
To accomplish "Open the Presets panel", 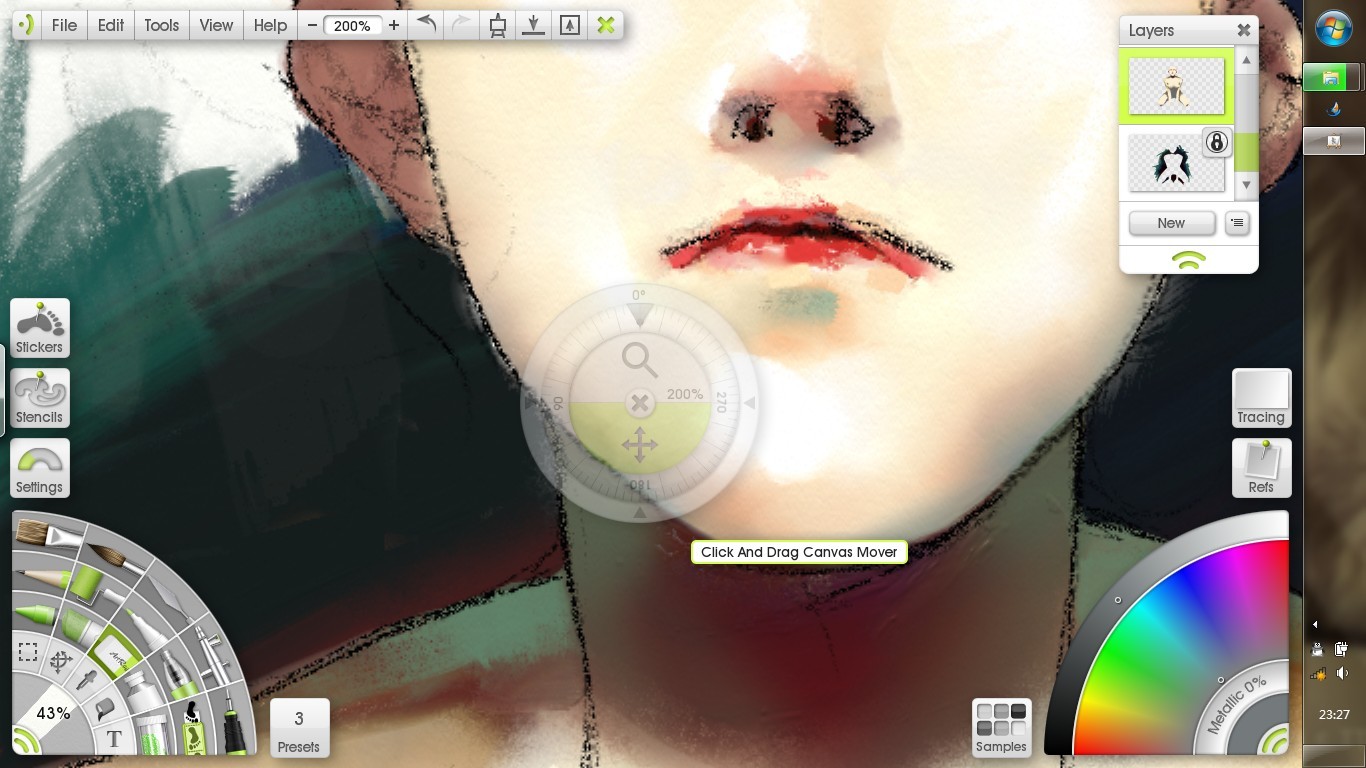I will point(299,728).
